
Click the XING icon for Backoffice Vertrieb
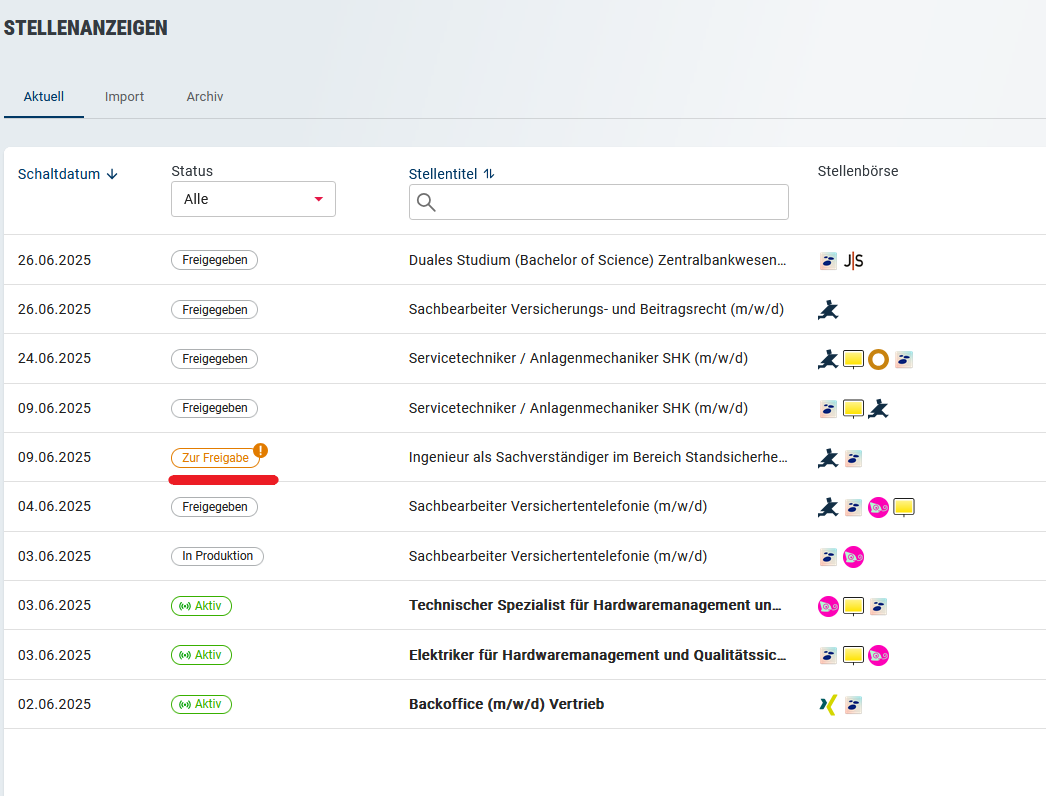(827, 704)
